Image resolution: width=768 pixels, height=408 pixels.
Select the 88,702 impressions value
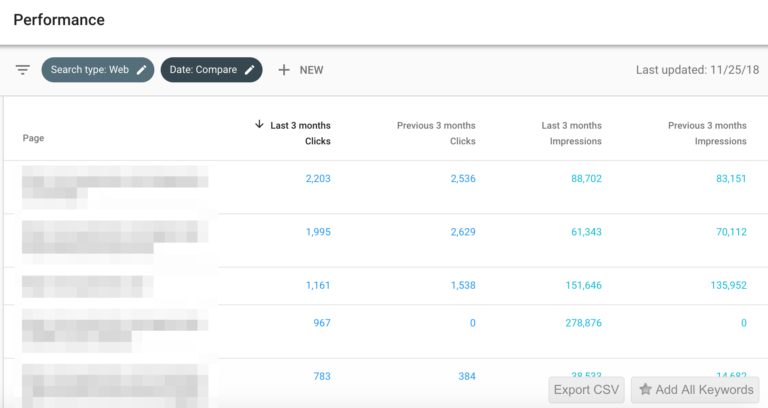(586, 179)
